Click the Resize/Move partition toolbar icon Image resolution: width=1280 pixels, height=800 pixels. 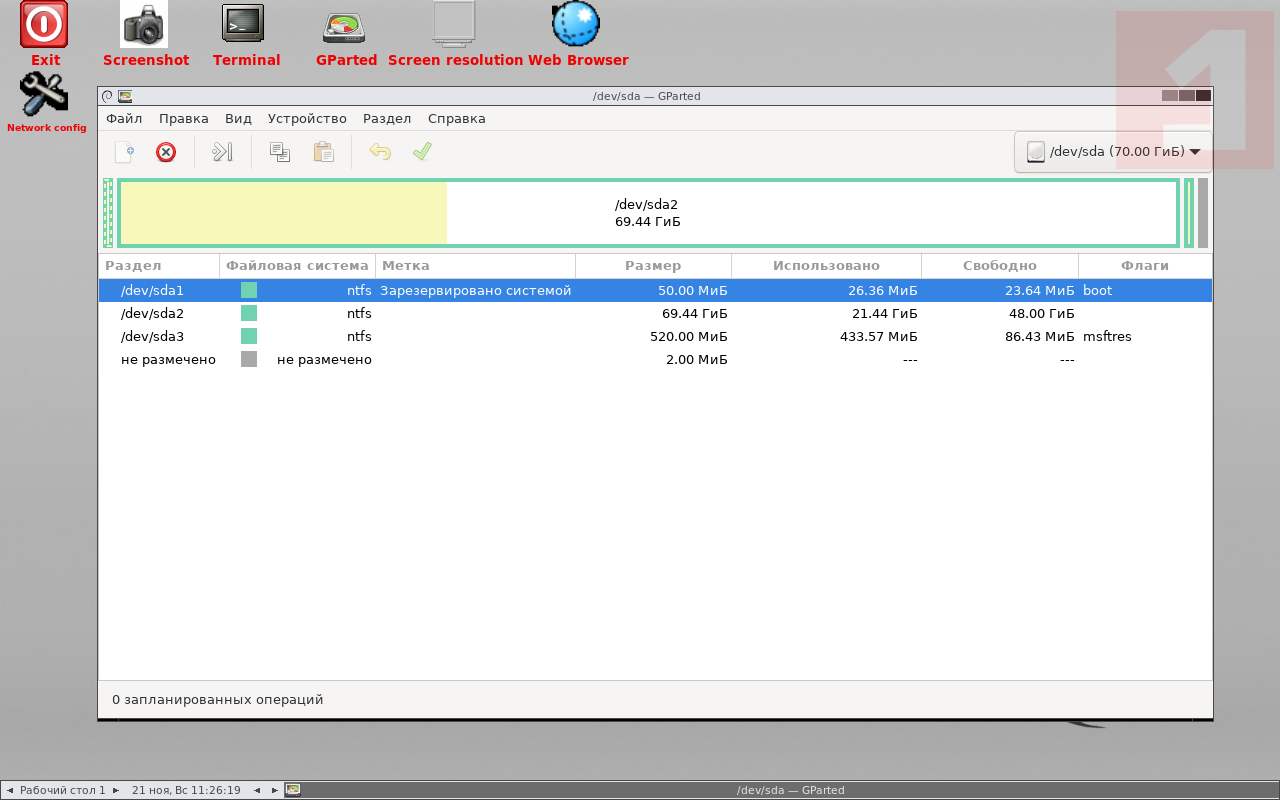(x=222, y=152)
